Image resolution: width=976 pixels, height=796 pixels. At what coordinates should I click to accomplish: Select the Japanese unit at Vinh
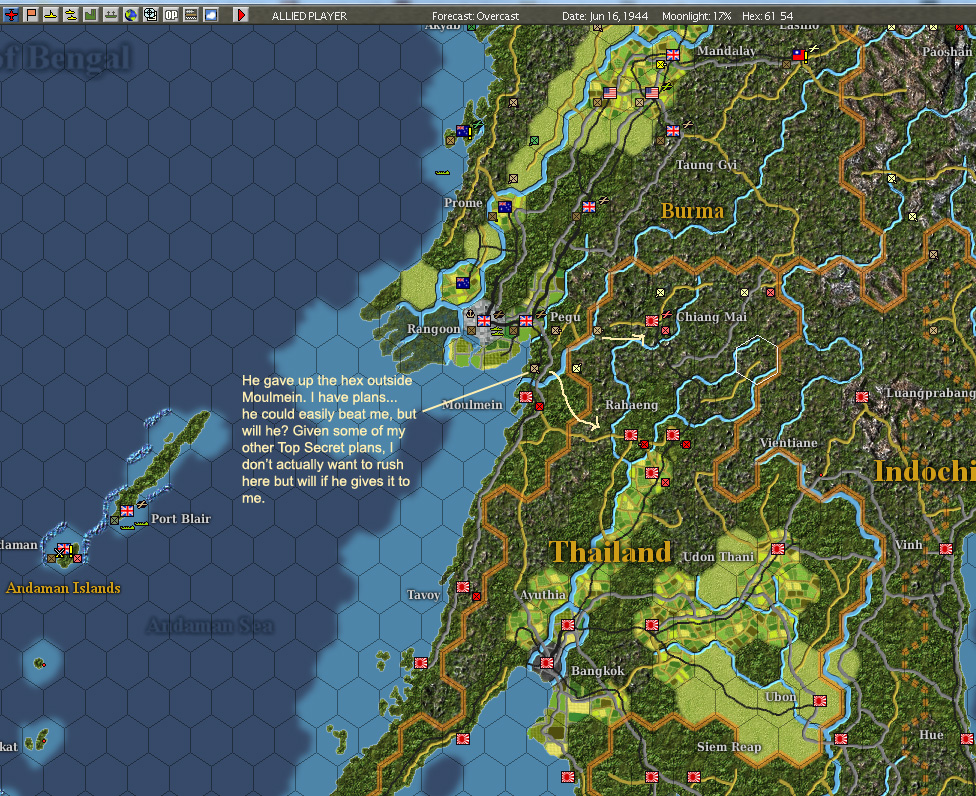946,548
